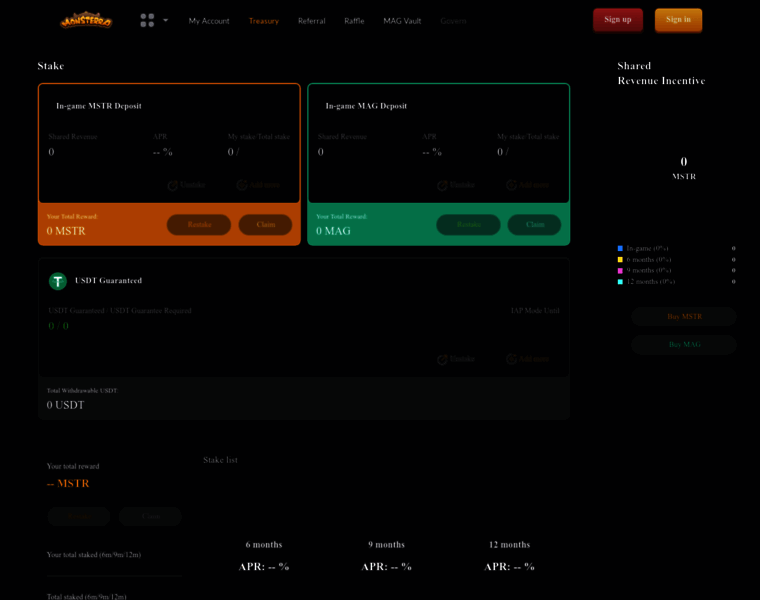Open the MAG Vault page
The height and width of the screenshot is (600, 760).
click(402, 21)
